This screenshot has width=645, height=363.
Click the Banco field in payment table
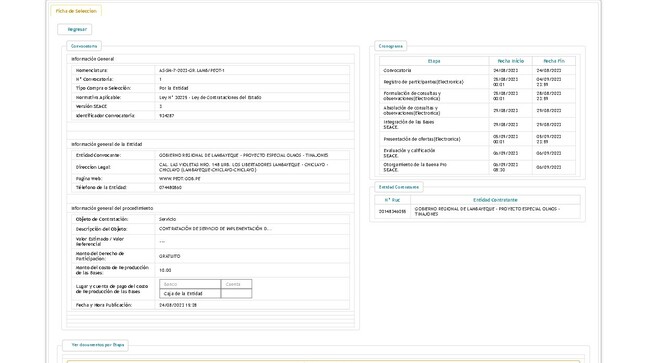click(190, 284)
